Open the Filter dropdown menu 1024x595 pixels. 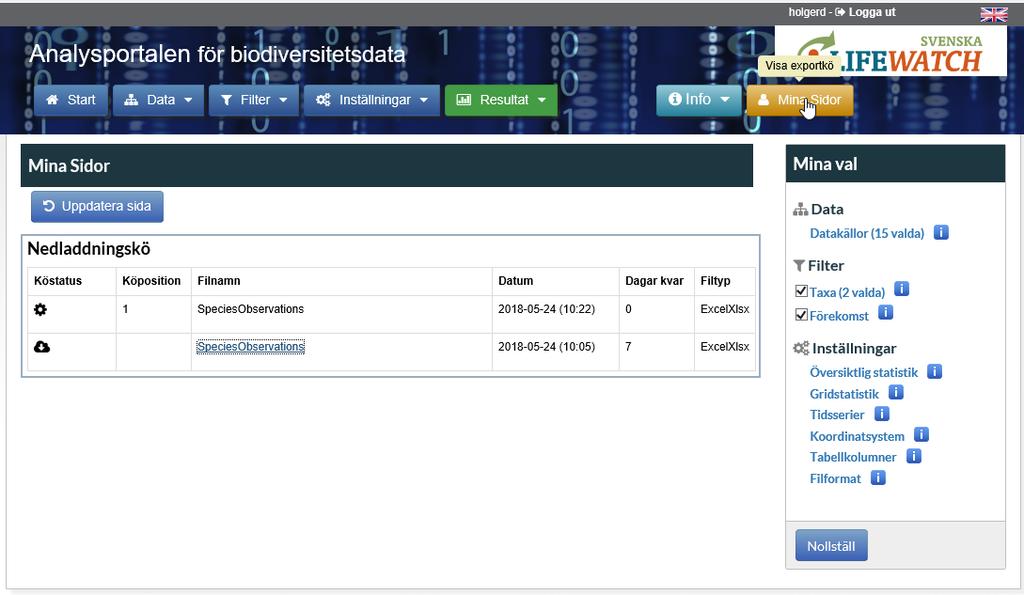pyautogui.click(x=253, y=100)
